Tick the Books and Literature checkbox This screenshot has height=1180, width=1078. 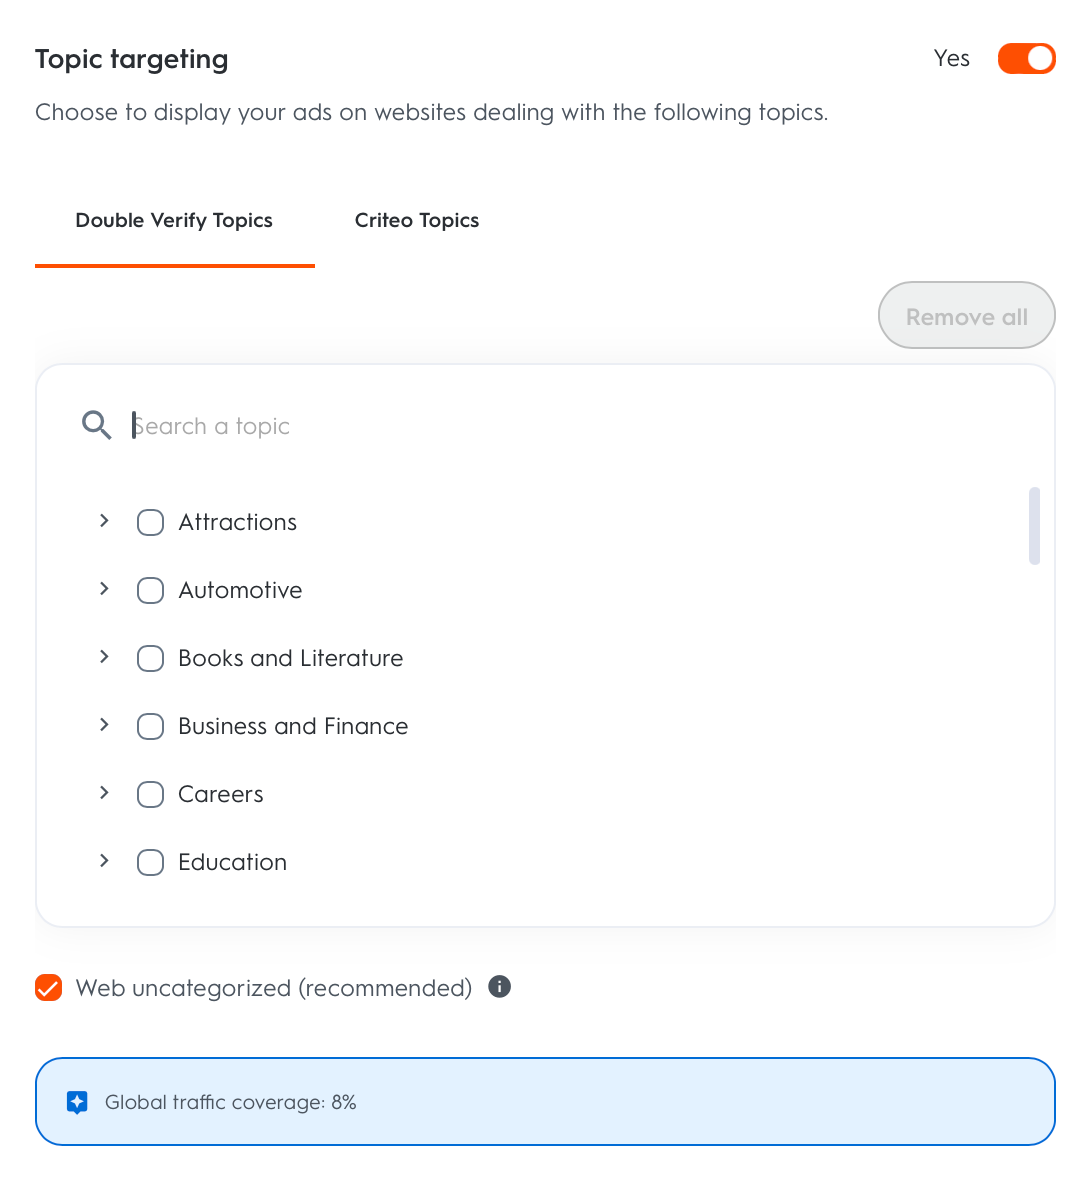150,658
